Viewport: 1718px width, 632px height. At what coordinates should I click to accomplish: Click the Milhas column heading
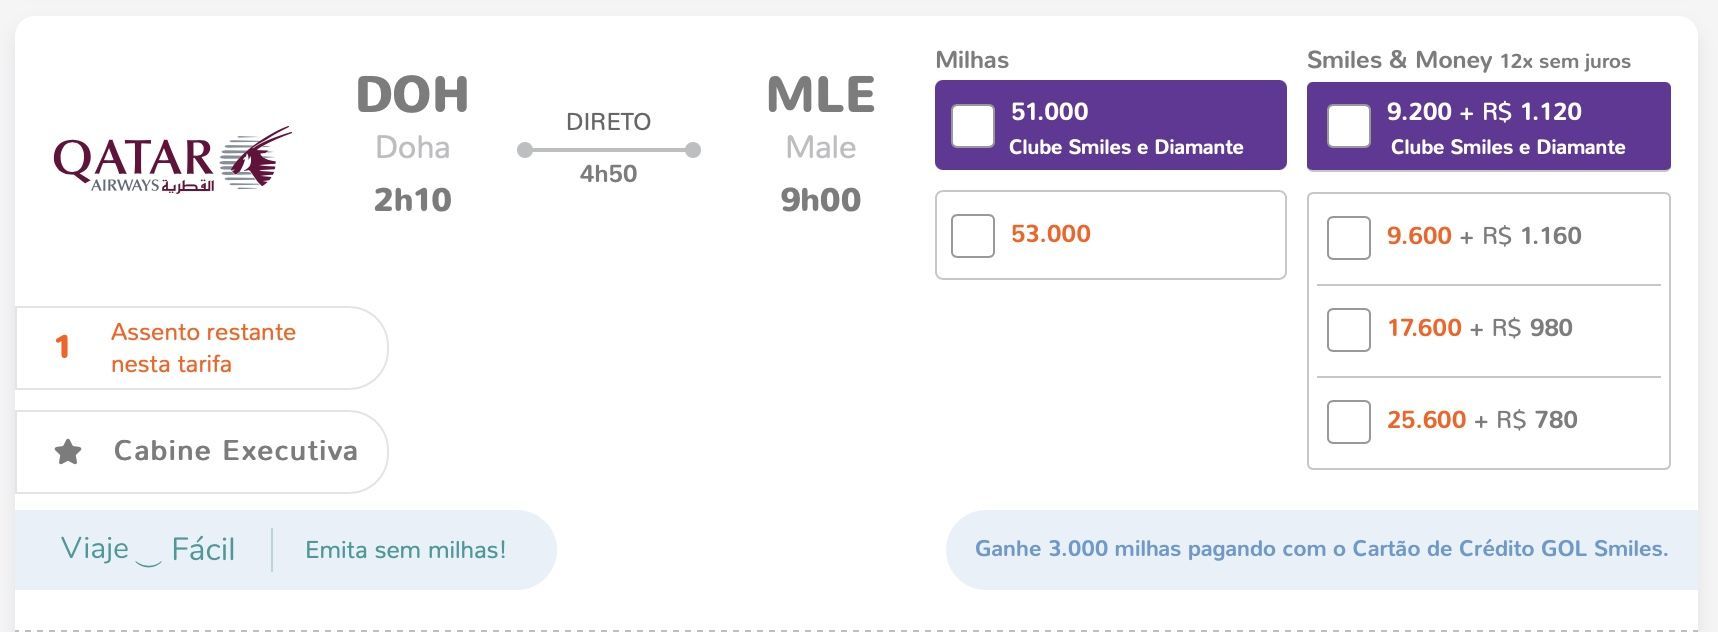pos(972,60)
